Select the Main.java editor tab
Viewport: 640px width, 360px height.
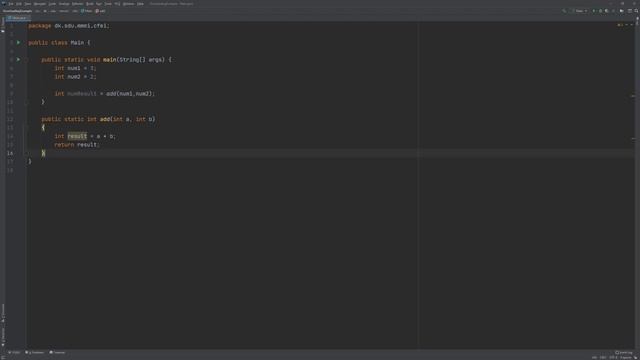[17, 18]
